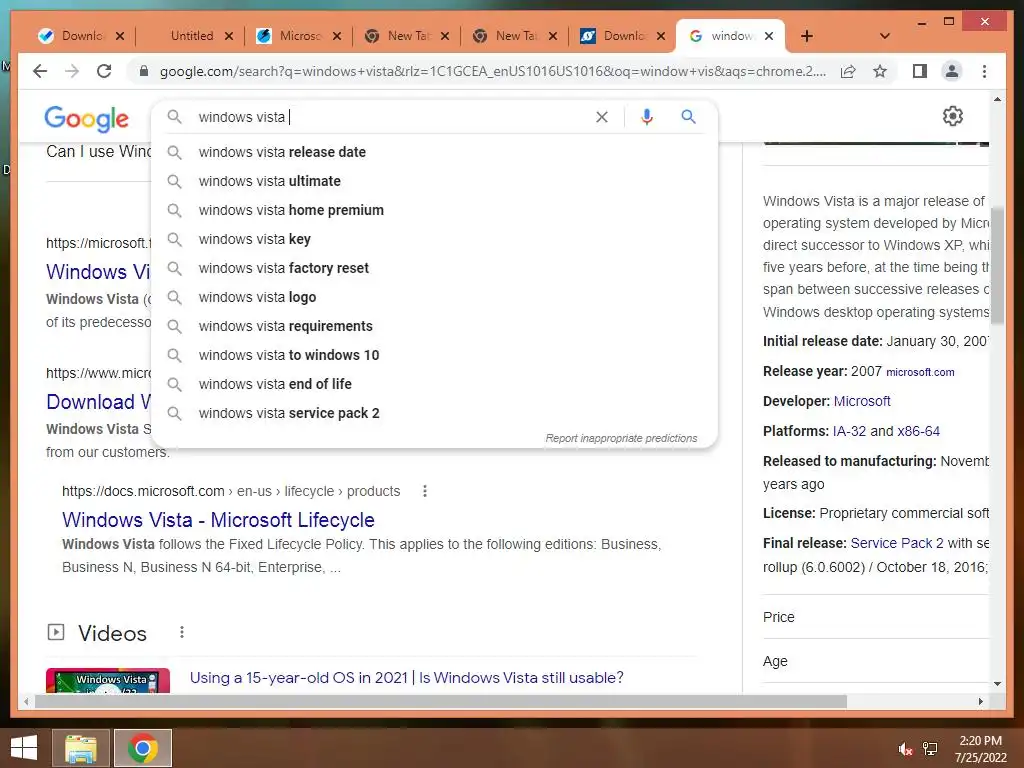Viewport: 1024px width, 768px height.
Task: Click the Windows Vista video thumbnail
Action: pyautogui.click(x=108, y=680)
